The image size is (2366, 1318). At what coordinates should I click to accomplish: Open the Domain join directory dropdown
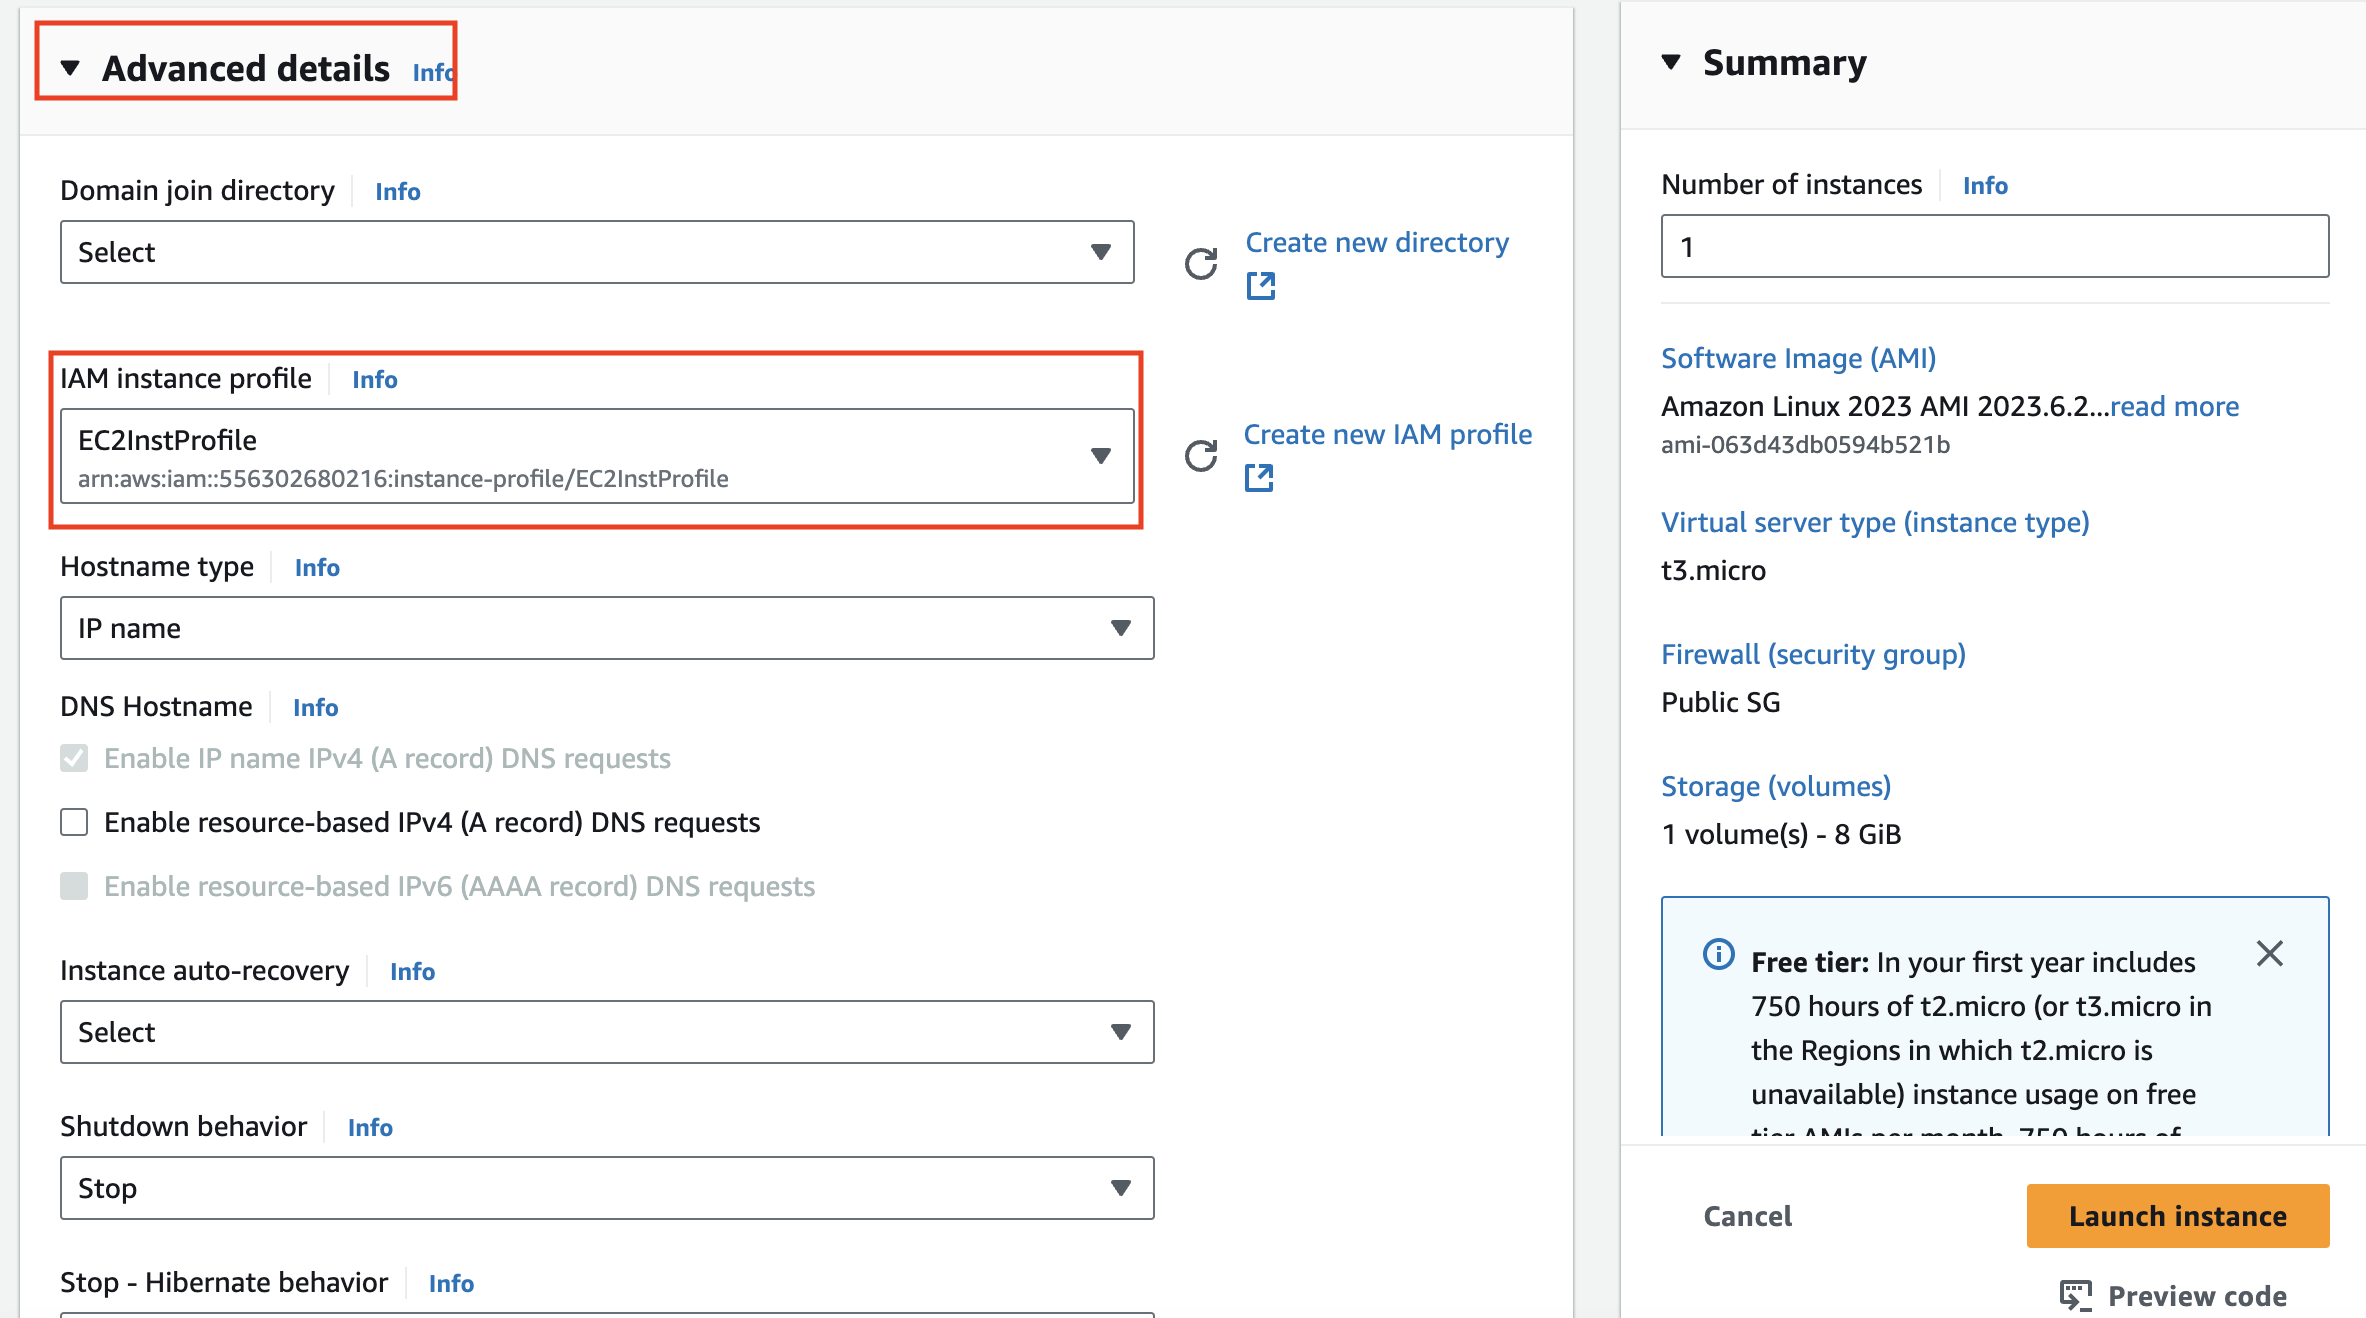(x=596, y=252)
